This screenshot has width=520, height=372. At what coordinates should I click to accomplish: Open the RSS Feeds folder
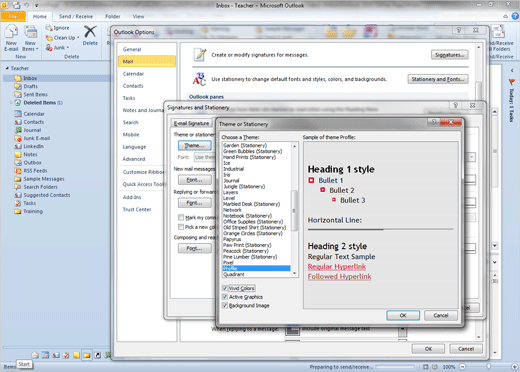coord(35,171)
